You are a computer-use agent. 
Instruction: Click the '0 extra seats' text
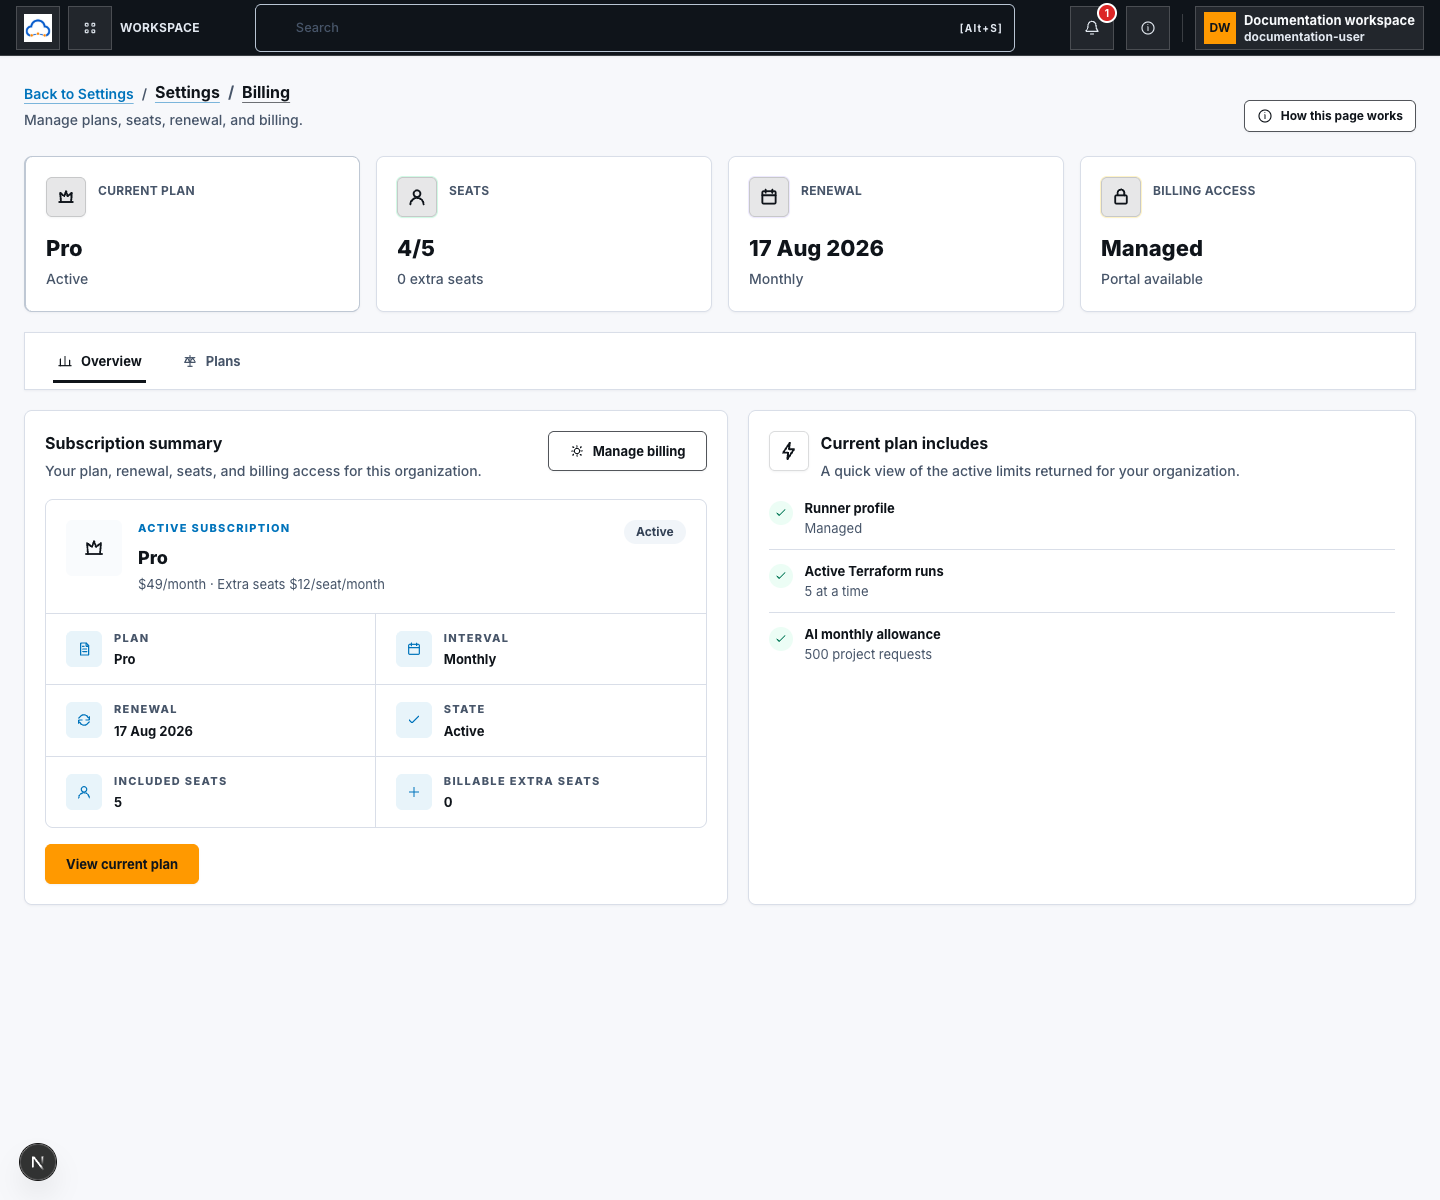tap(440, 279)
